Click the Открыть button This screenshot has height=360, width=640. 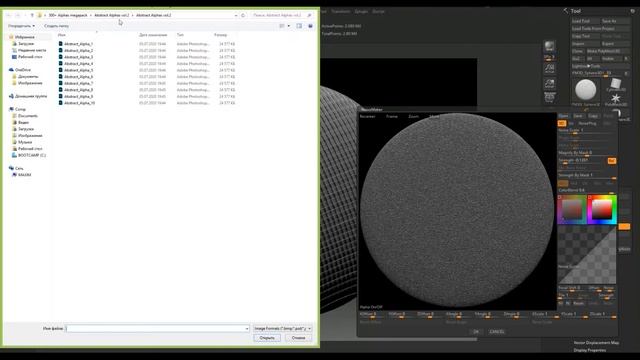(267, 338)
